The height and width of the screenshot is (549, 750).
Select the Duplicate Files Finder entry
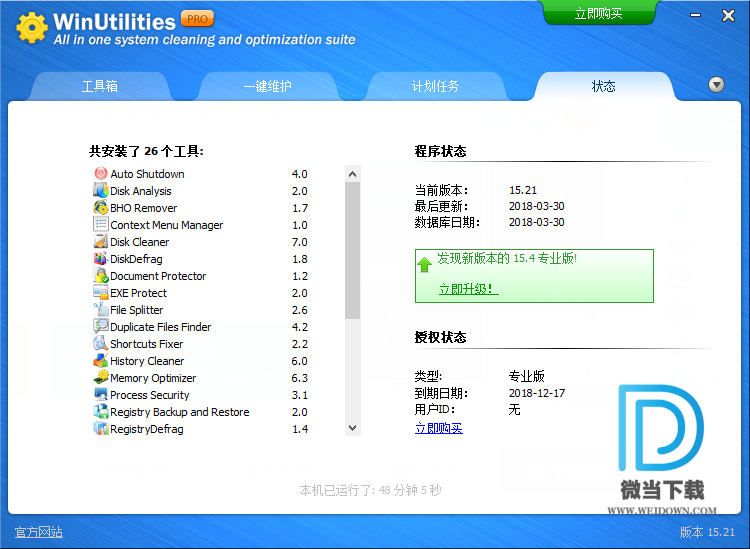[201, 327]
